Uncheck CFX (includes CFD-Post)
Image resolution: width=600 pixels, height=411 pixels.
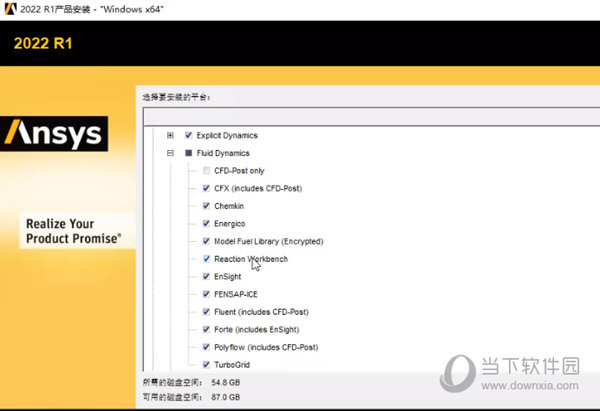click(x=206, y=188)
